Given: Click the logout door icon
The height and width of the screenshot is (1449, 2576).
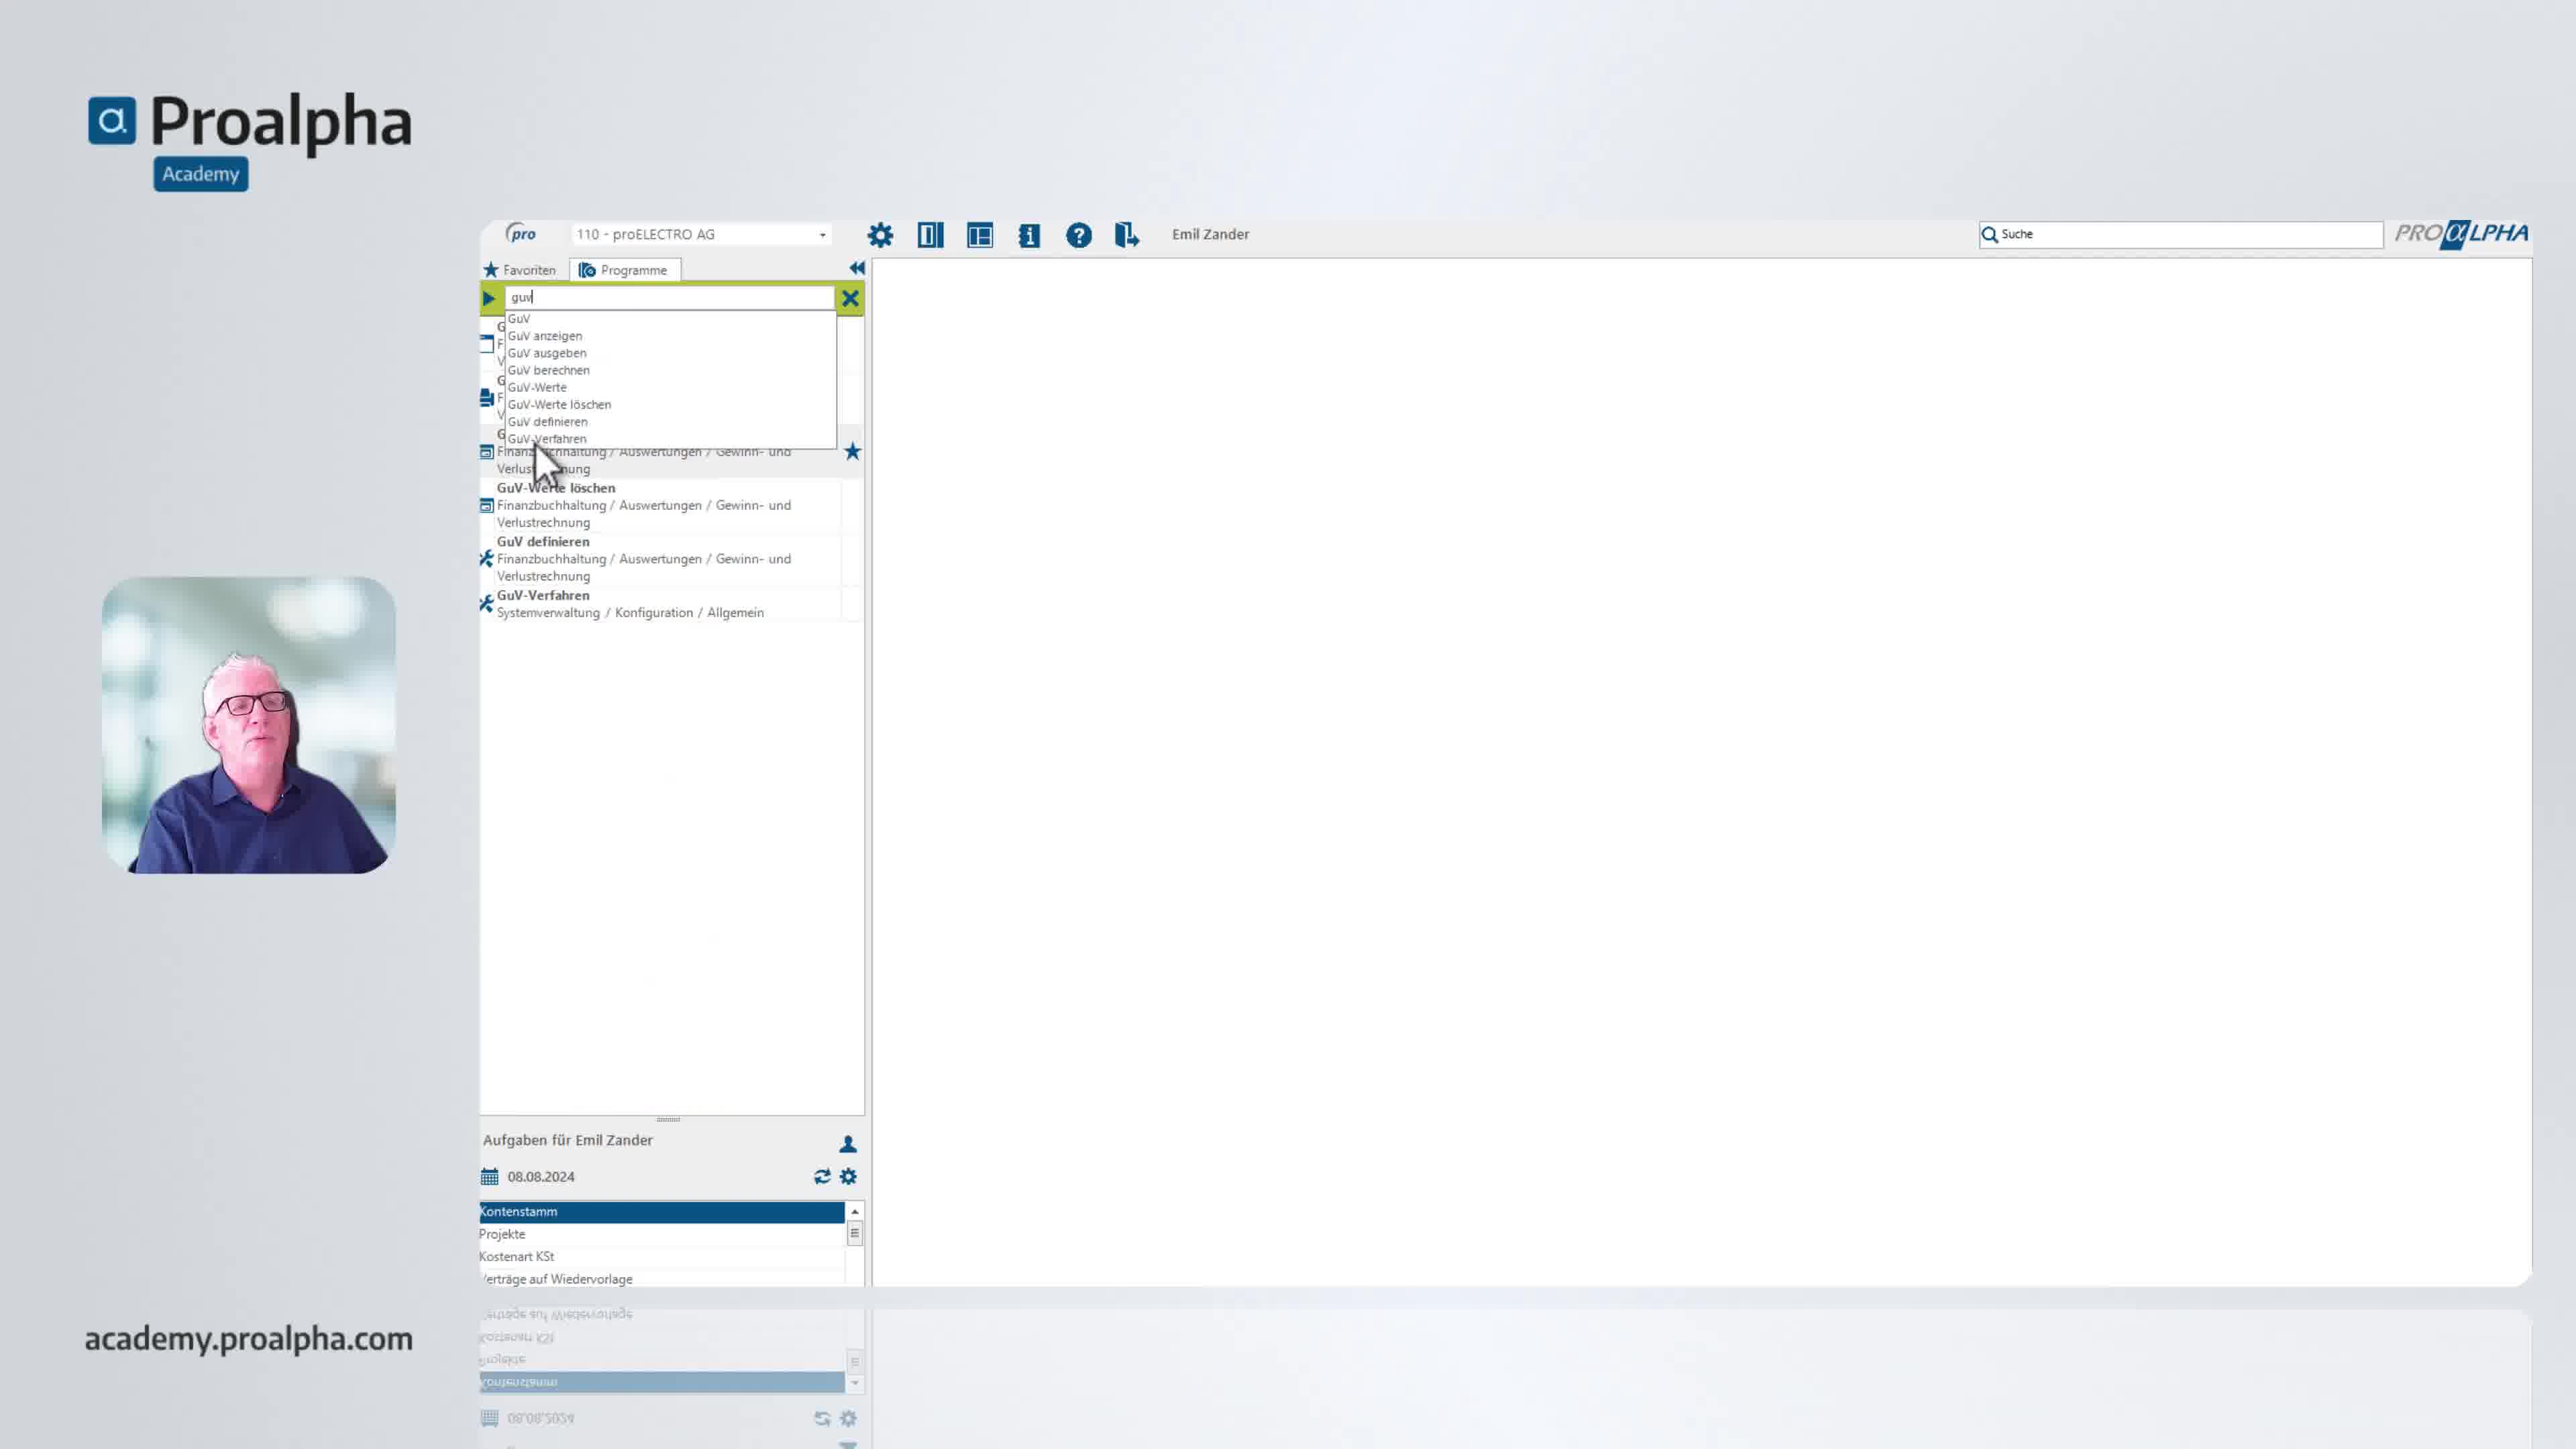Looking at the screenshot, I should point(1127,235).
